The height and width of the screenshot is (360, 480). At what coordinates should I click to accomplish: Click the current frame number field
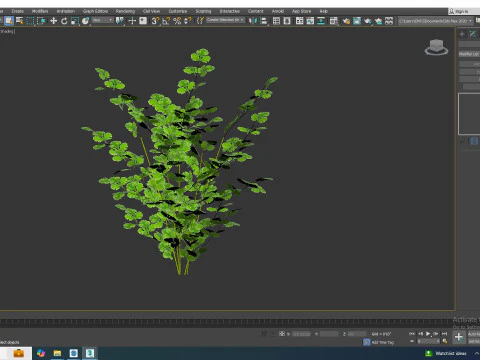428,341
